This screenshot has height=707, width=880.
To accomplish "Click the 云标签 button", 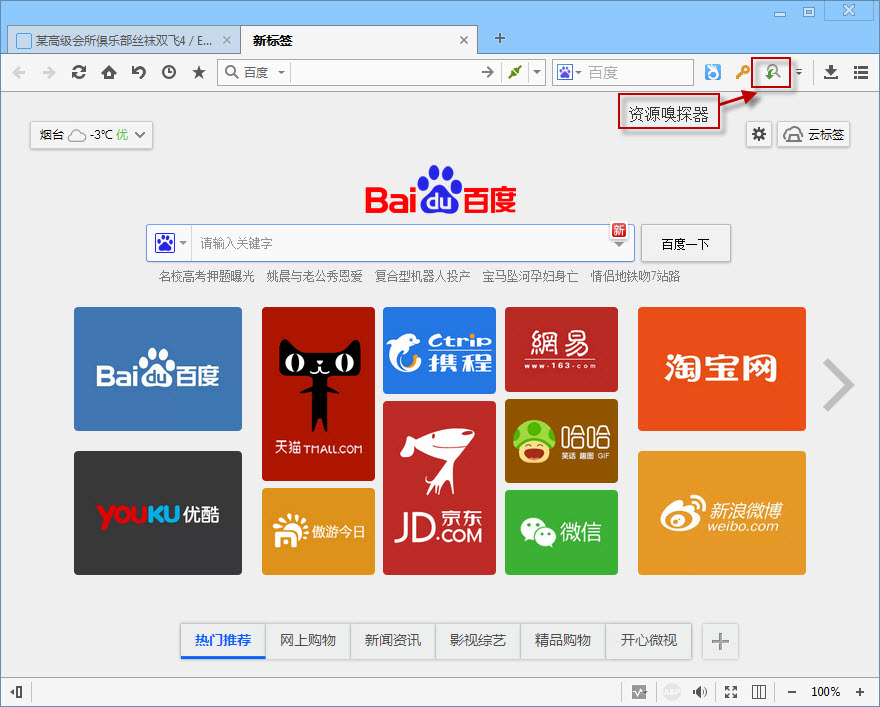I will pos(813,135).
